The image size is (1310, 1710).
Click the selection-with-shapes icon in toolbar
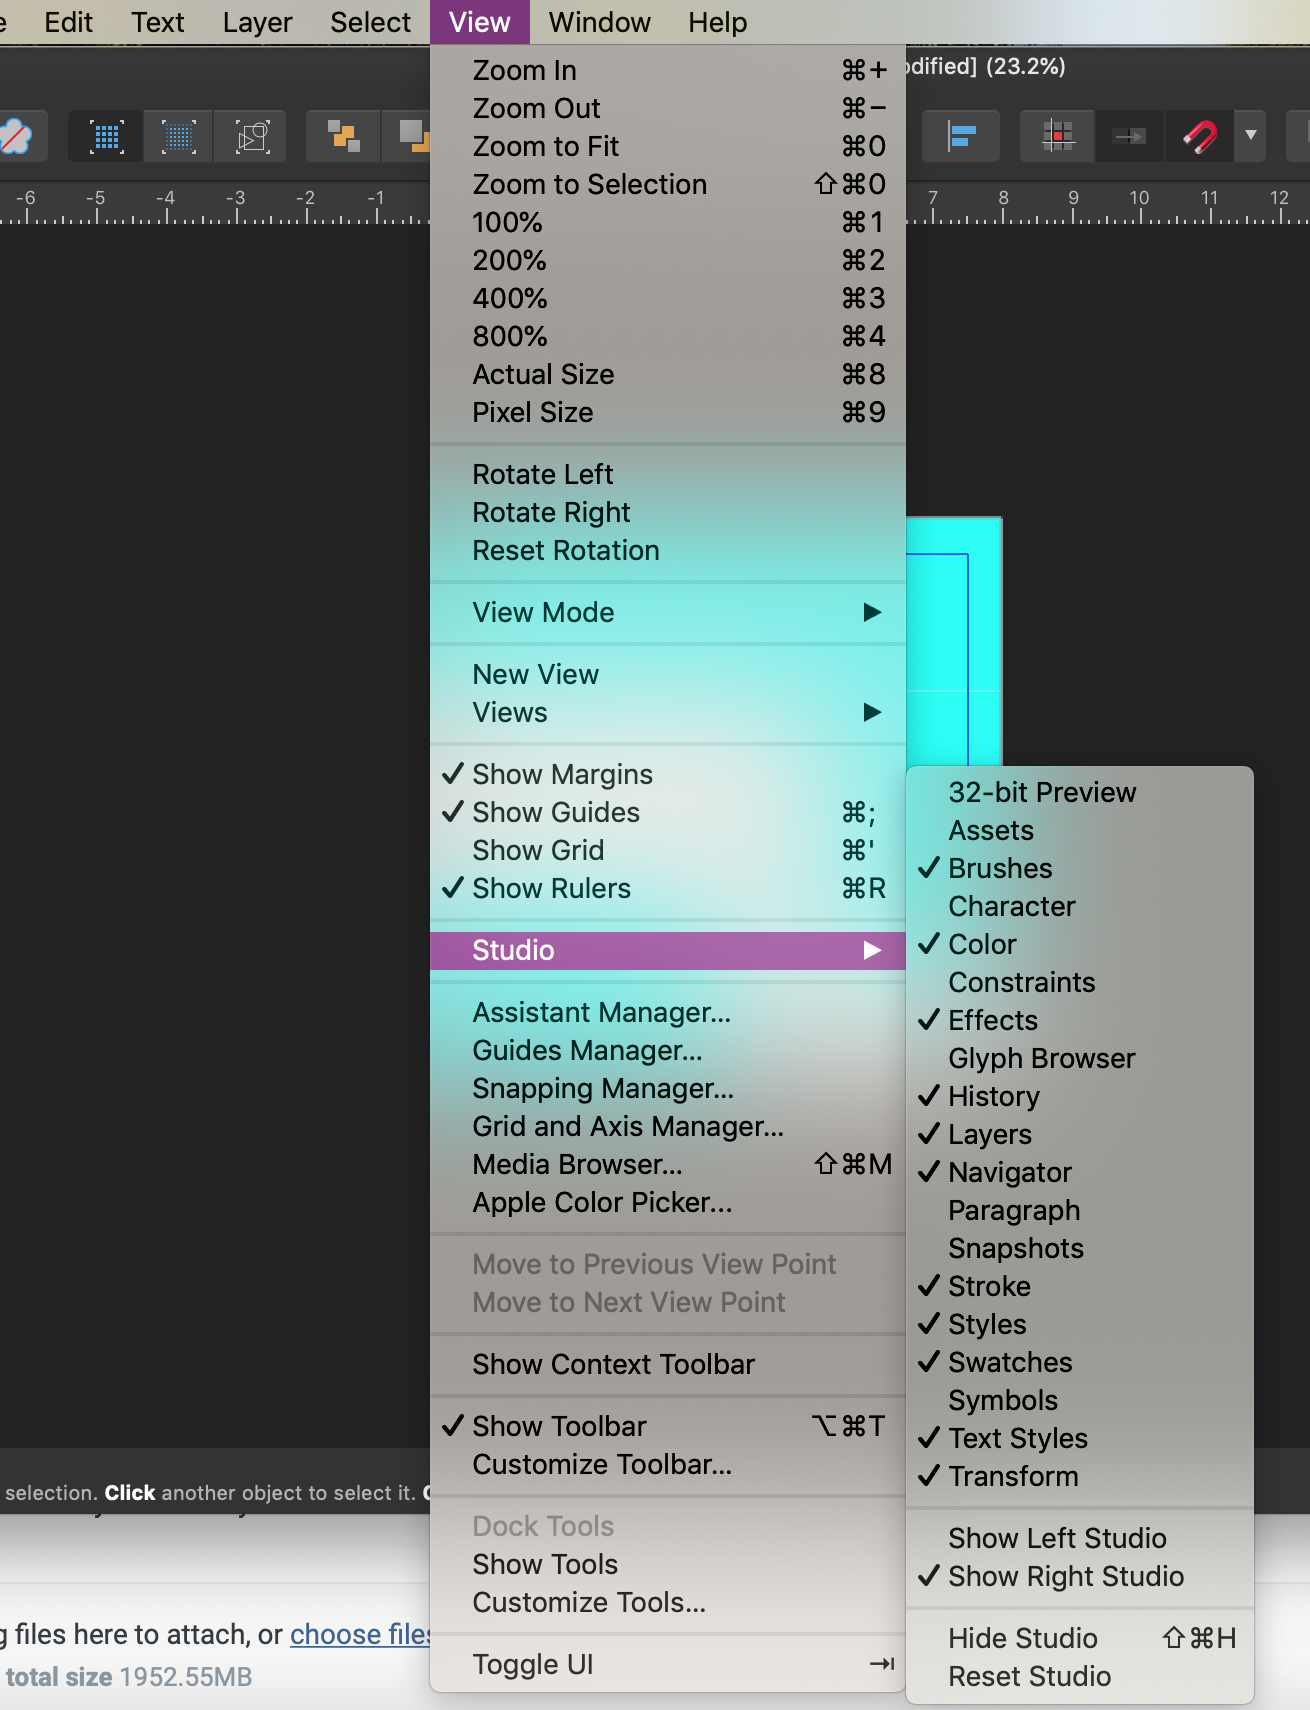coord(252,136)
